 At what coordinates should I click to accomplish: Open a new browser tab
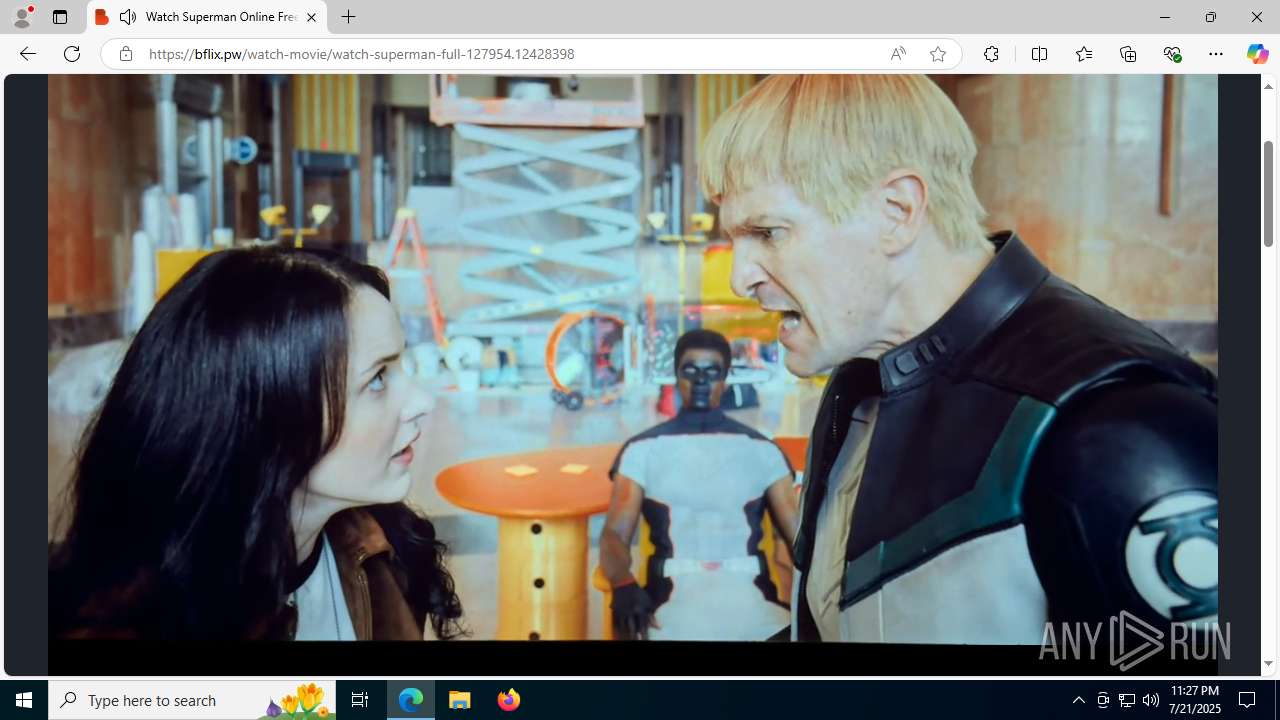pyautogui.click(x=348, y=17)
